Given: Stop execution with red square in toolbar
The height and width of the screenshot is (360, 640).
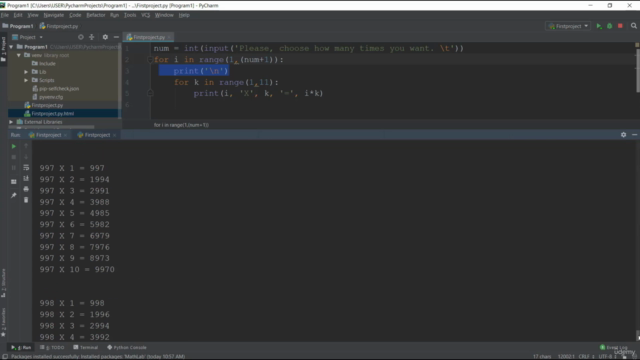Looking at the screenshot, I should coord(620,26).
